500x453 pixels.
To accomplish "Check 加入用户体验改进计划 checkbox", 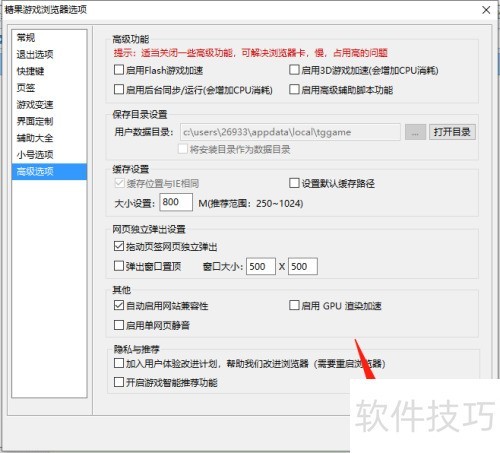I will [119, 363].
